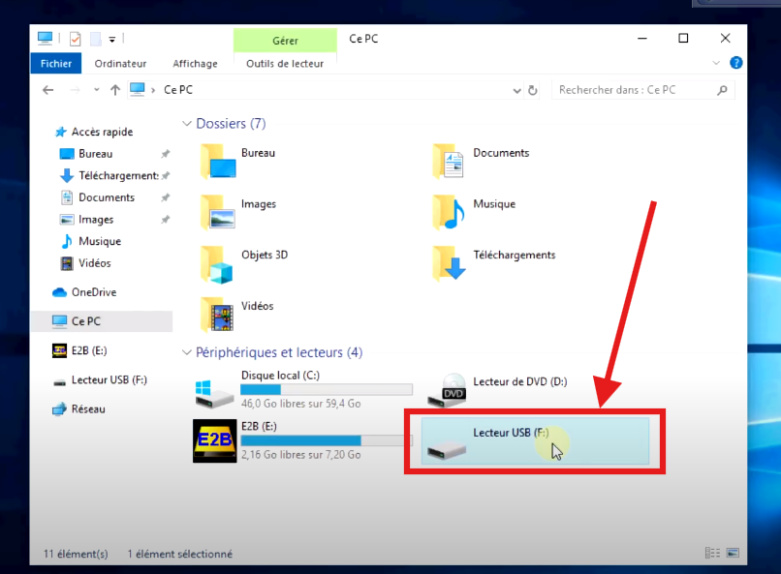Open Customize Quick Access Toolbar dropdown
Screen dimensions: 781x574
(113, 39)
